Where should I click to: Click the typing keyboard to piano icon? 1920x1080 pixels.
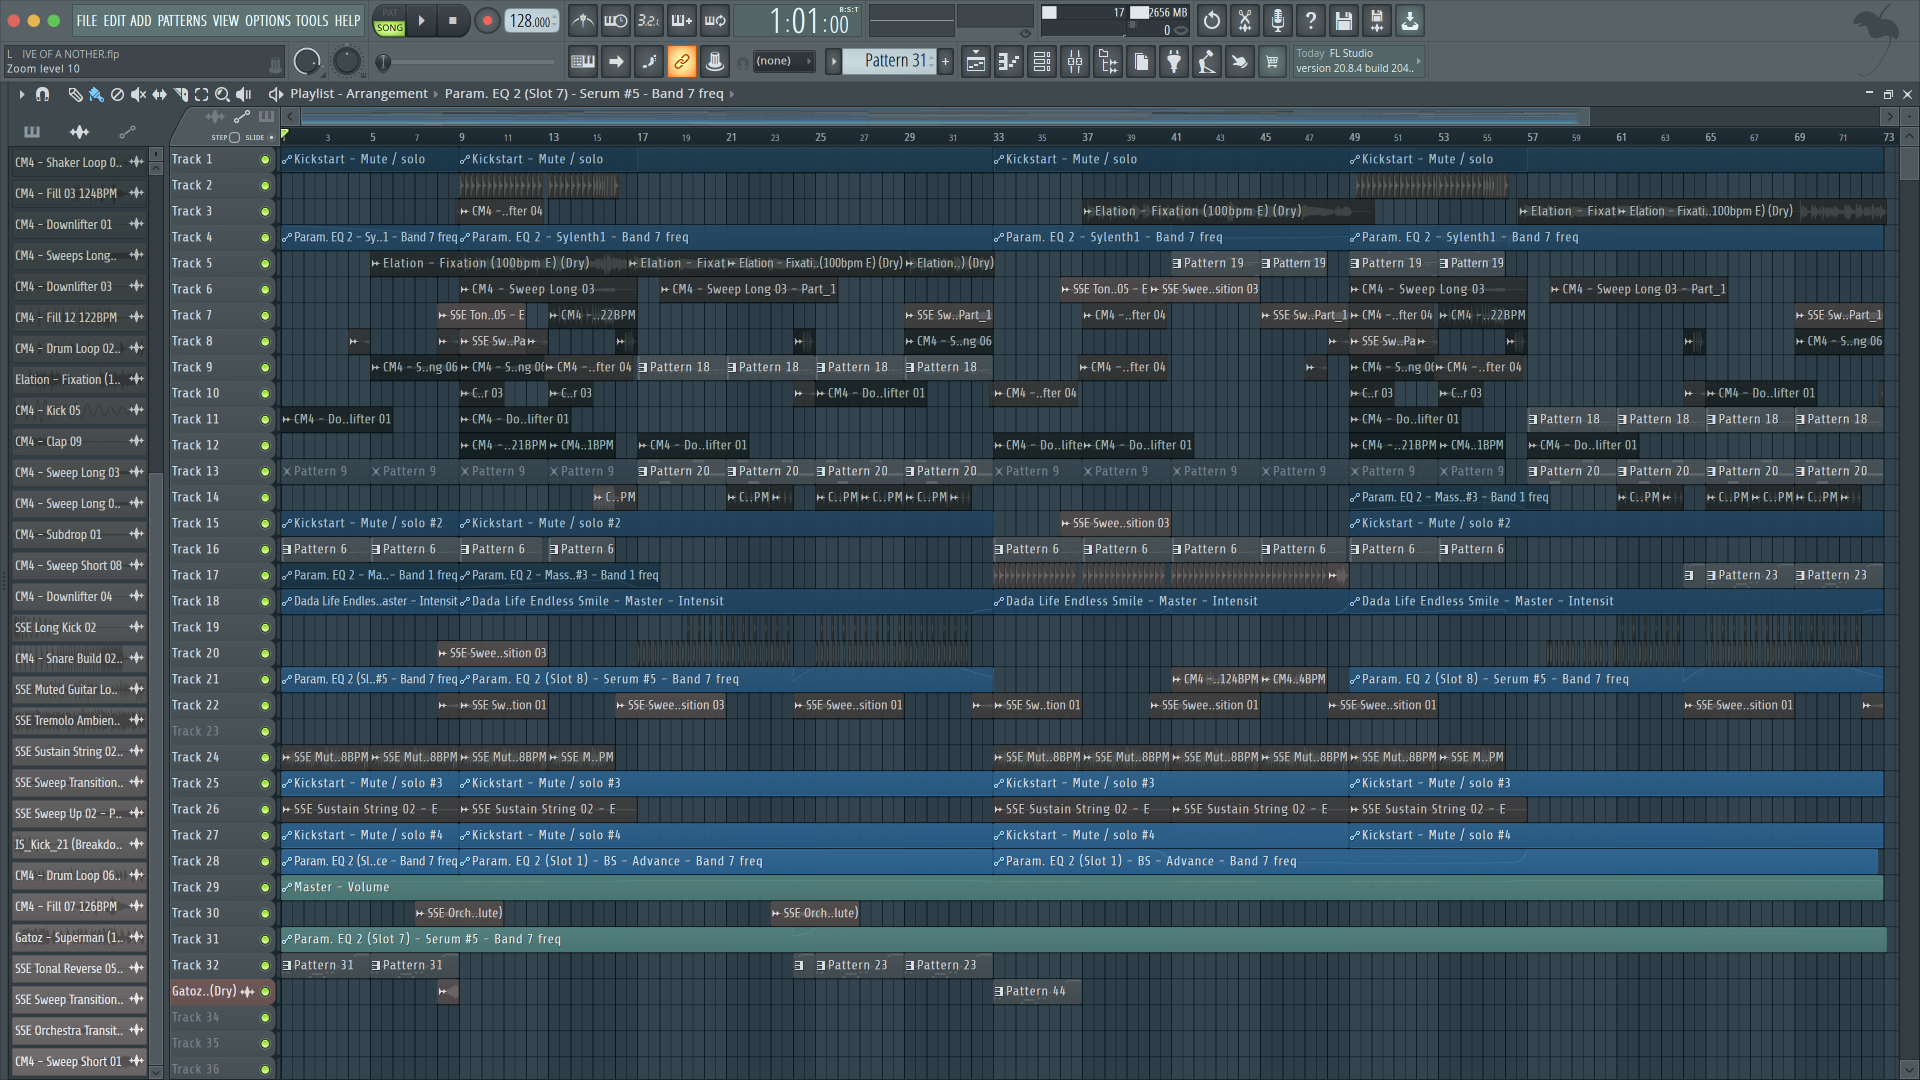click(x=583, y=62)
